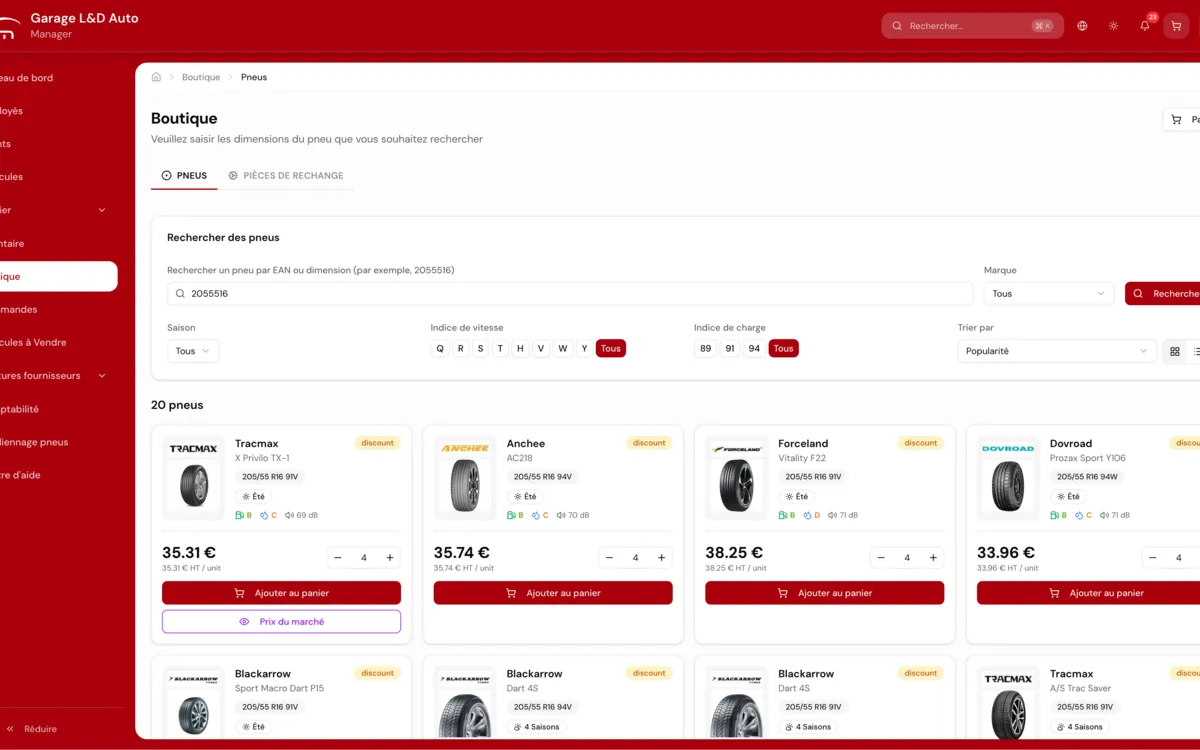Select load index 94
Viewport: 1200px width, 750px height.
(x=754, y=349)
